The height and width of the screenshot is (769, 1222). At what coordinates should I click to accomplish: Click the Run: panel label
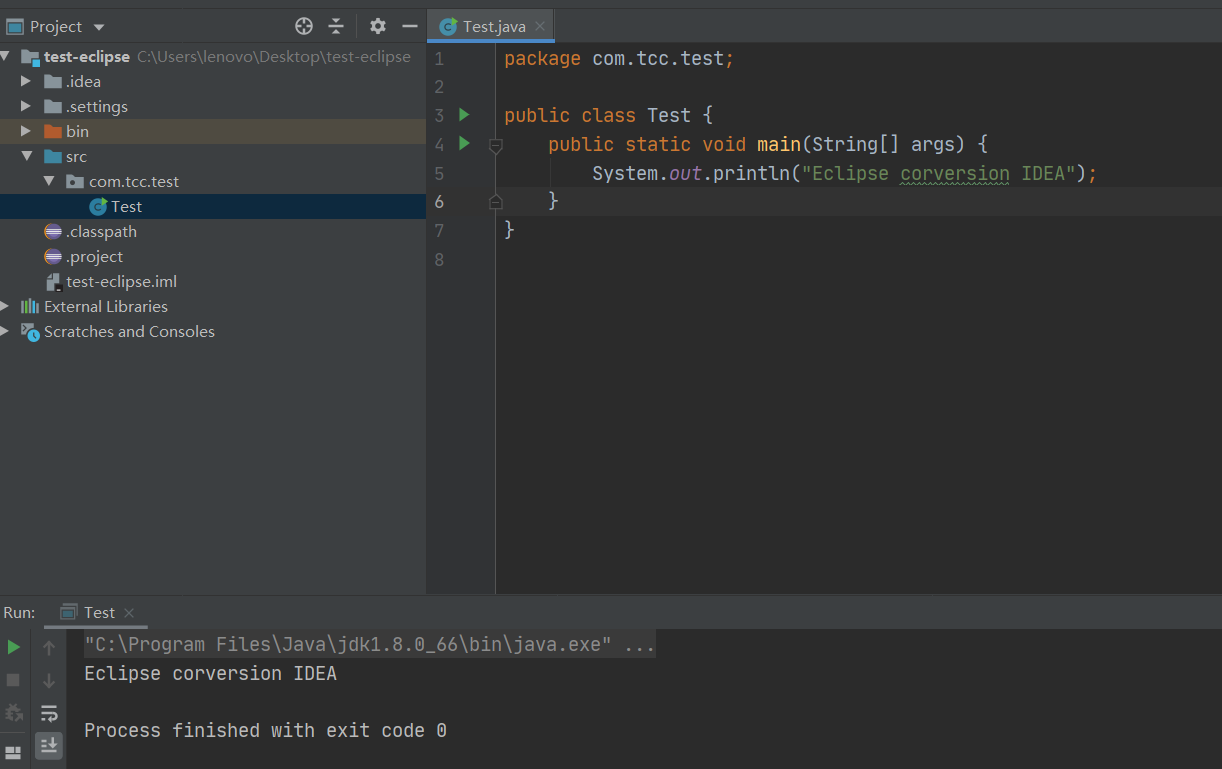19,612
